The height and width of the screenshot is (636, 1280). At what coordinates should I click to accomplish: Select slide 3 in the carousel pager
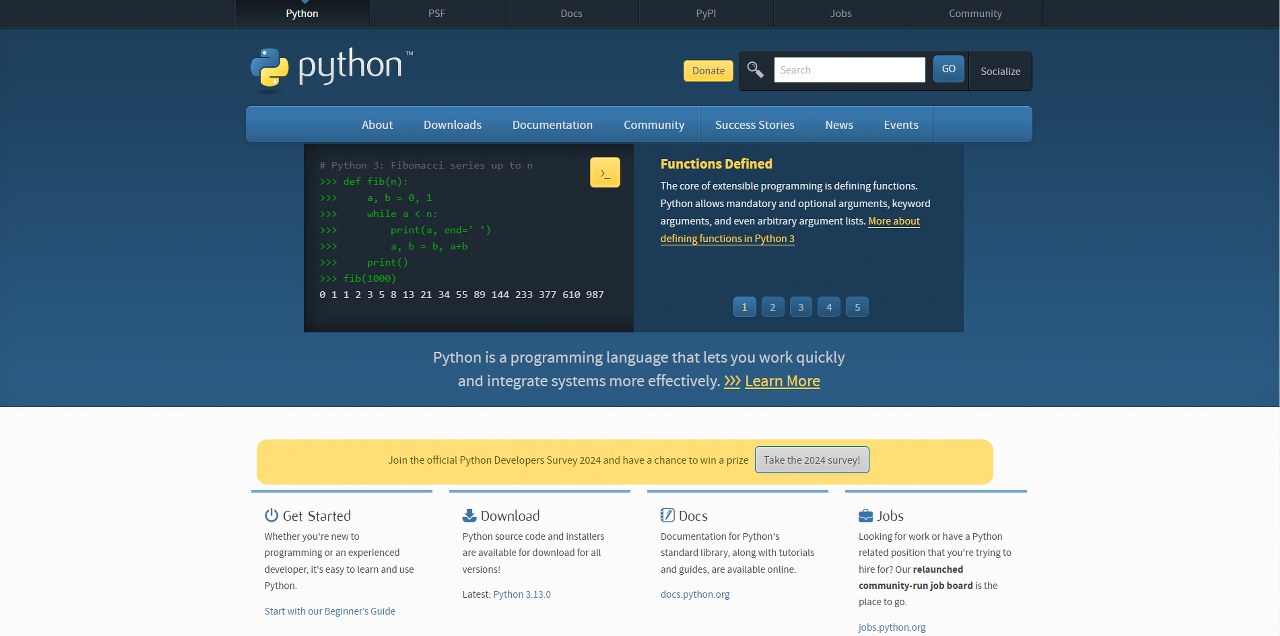[x=800, y=307]
